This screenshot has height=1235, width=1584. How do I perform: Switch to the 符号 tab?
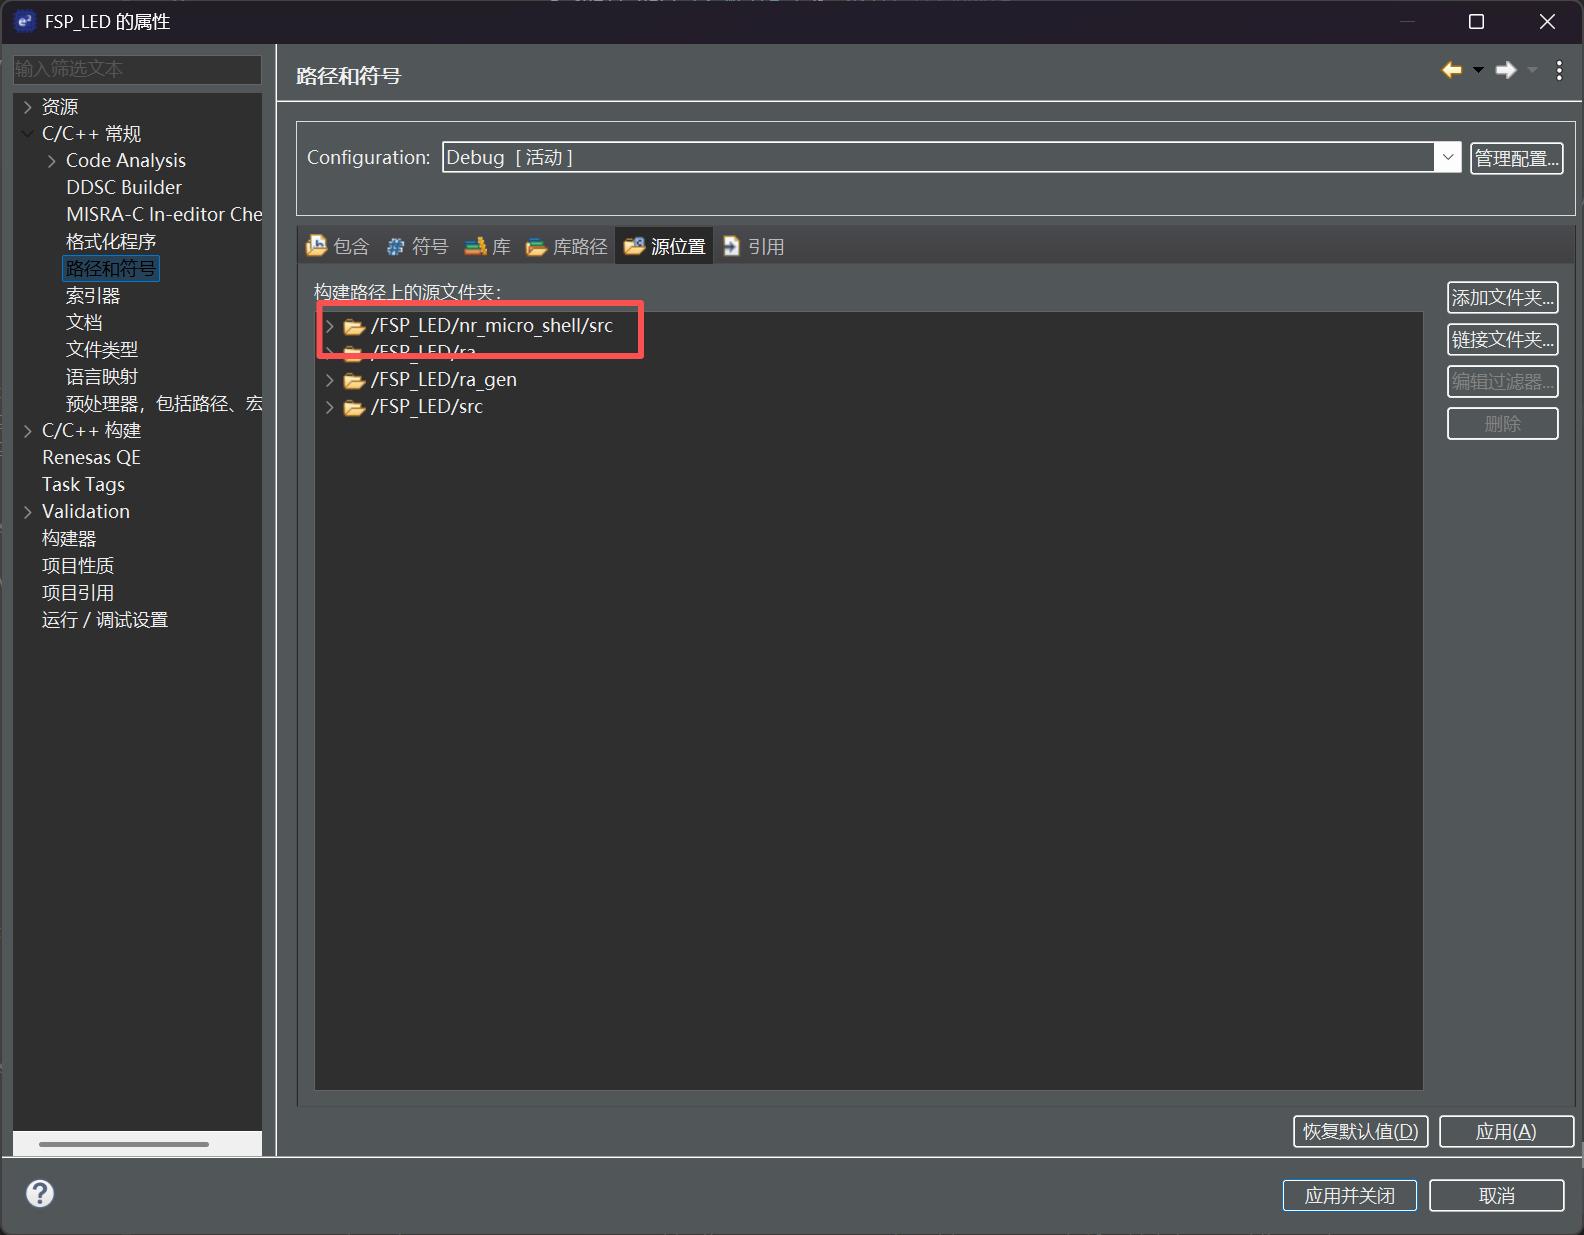418,246
